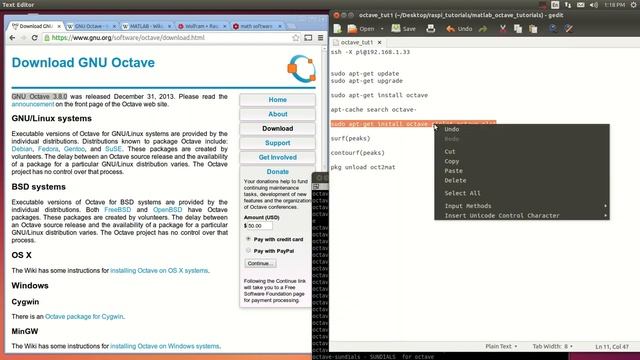Close the octave_tut1 tab in gedit

[x=379, y=42]
